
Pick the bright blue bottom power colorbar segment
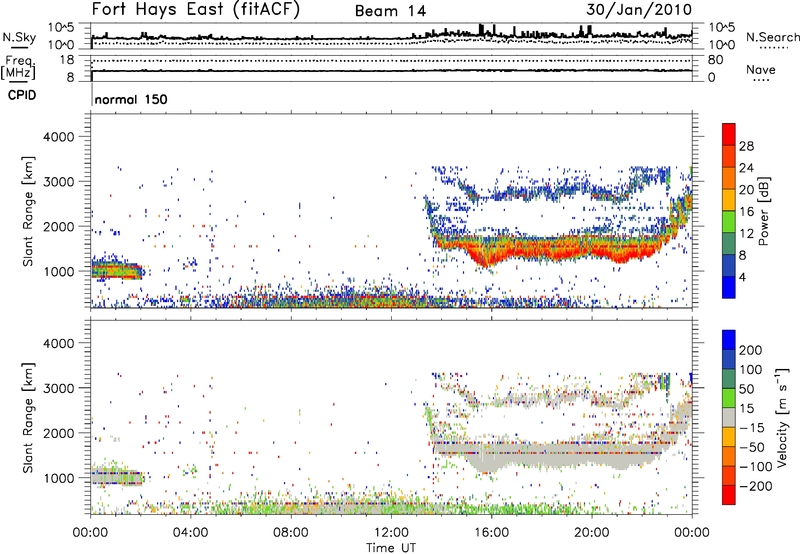[729, 287]
